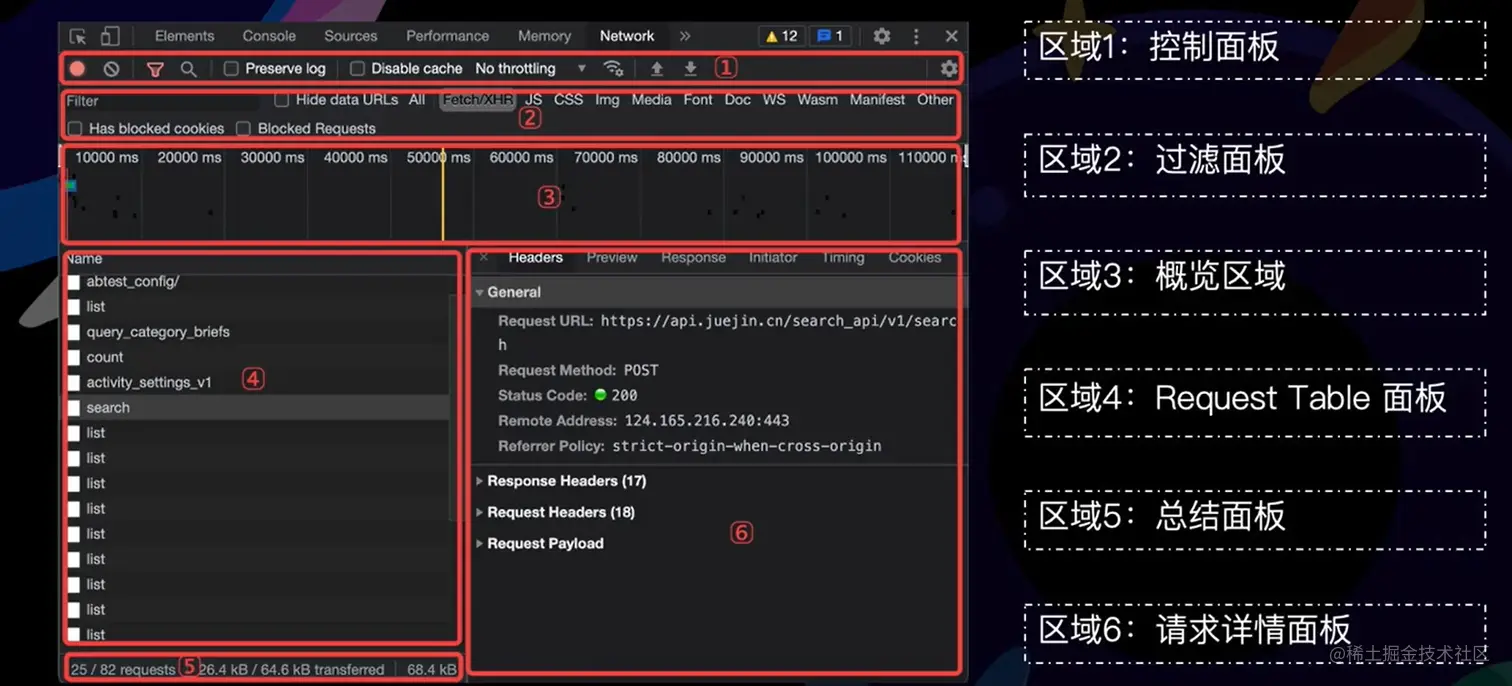Filter requests by WS
Image resolution: width=1512 pixels, height=686 pixels.
click(774, 100)
